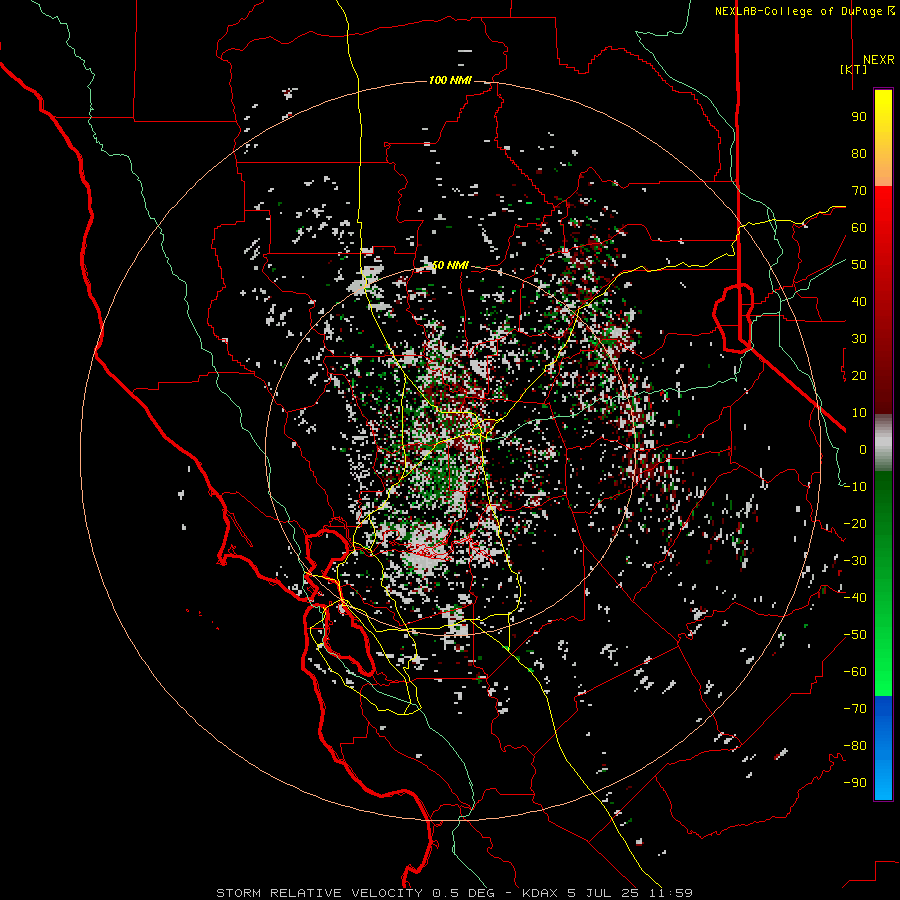Click the [KT] units label
This screenshot has width=900, height=900.
coord(854,69)
